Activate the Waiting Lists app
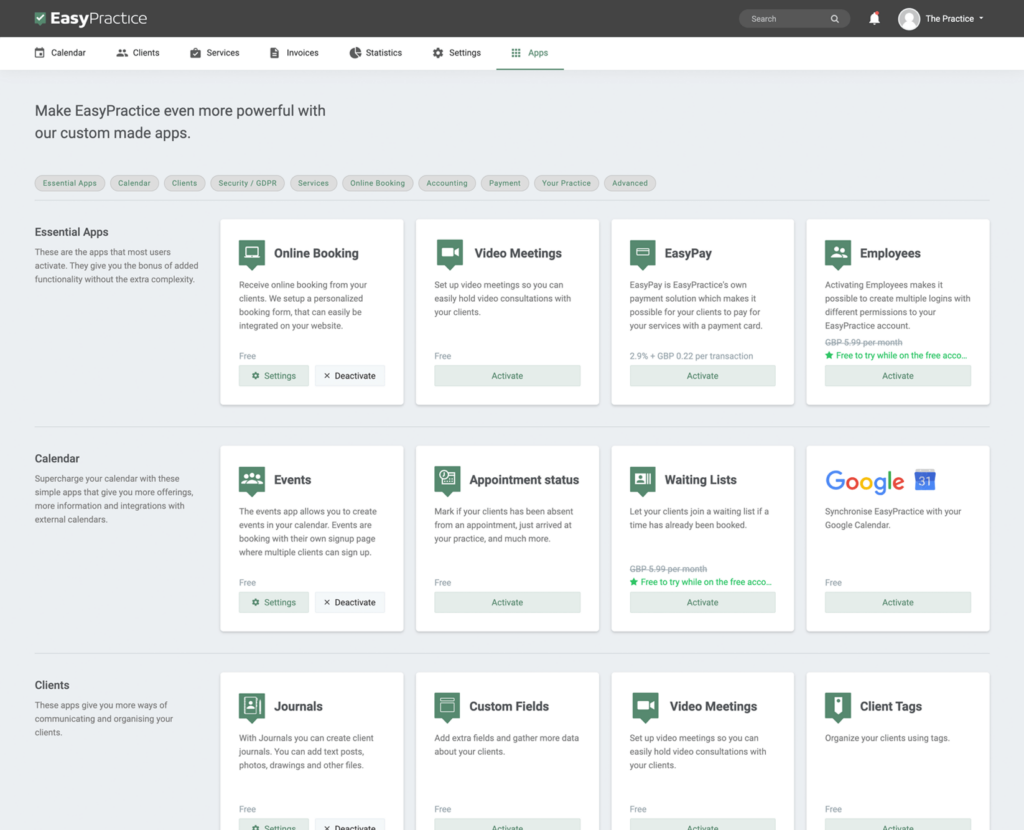Viewport: 1024px width, 830px height. (x=703, y=602)
